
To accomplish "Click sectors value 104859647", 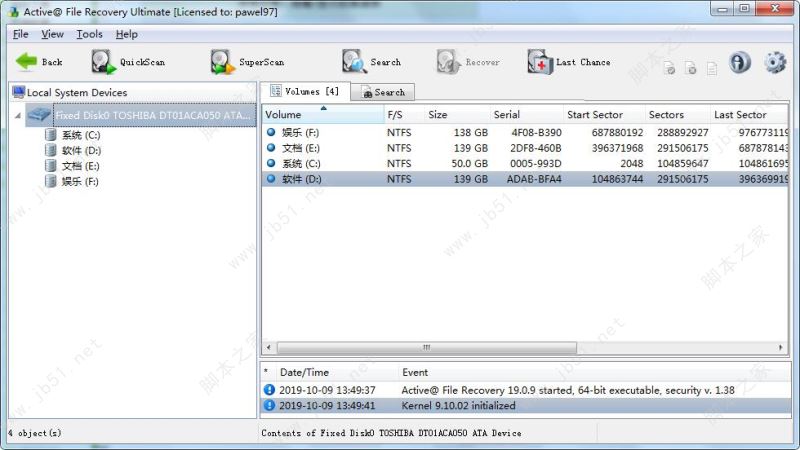I will tap(683, 164).
